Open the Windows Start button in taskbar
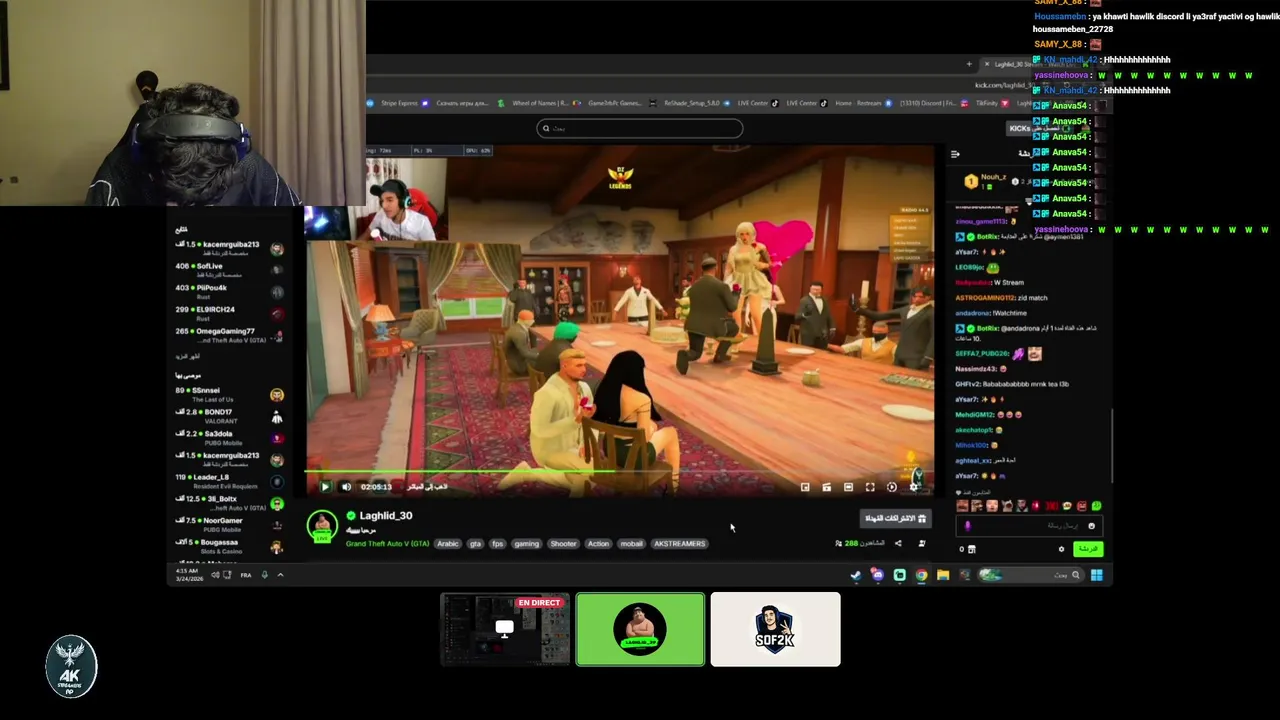The height and width of the screenshot is (720, 1280). click(1097, 575)
